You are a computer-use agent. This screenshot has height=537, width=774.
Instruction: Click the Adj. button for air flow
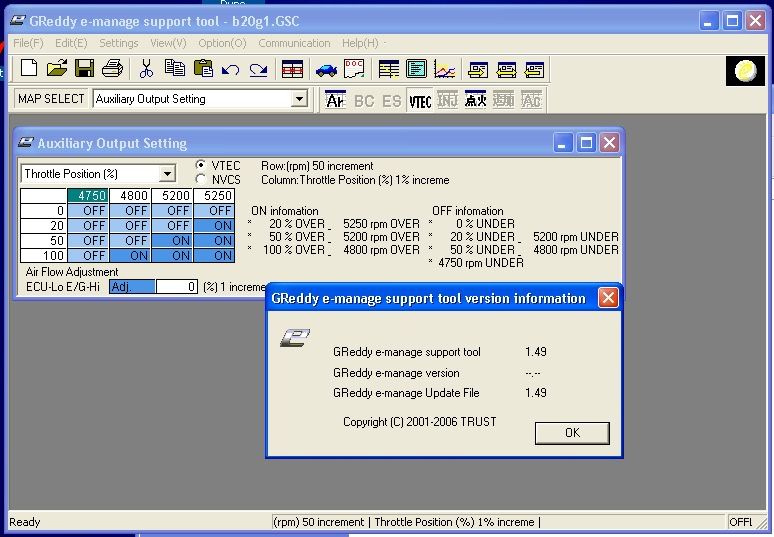click(132, 287)
